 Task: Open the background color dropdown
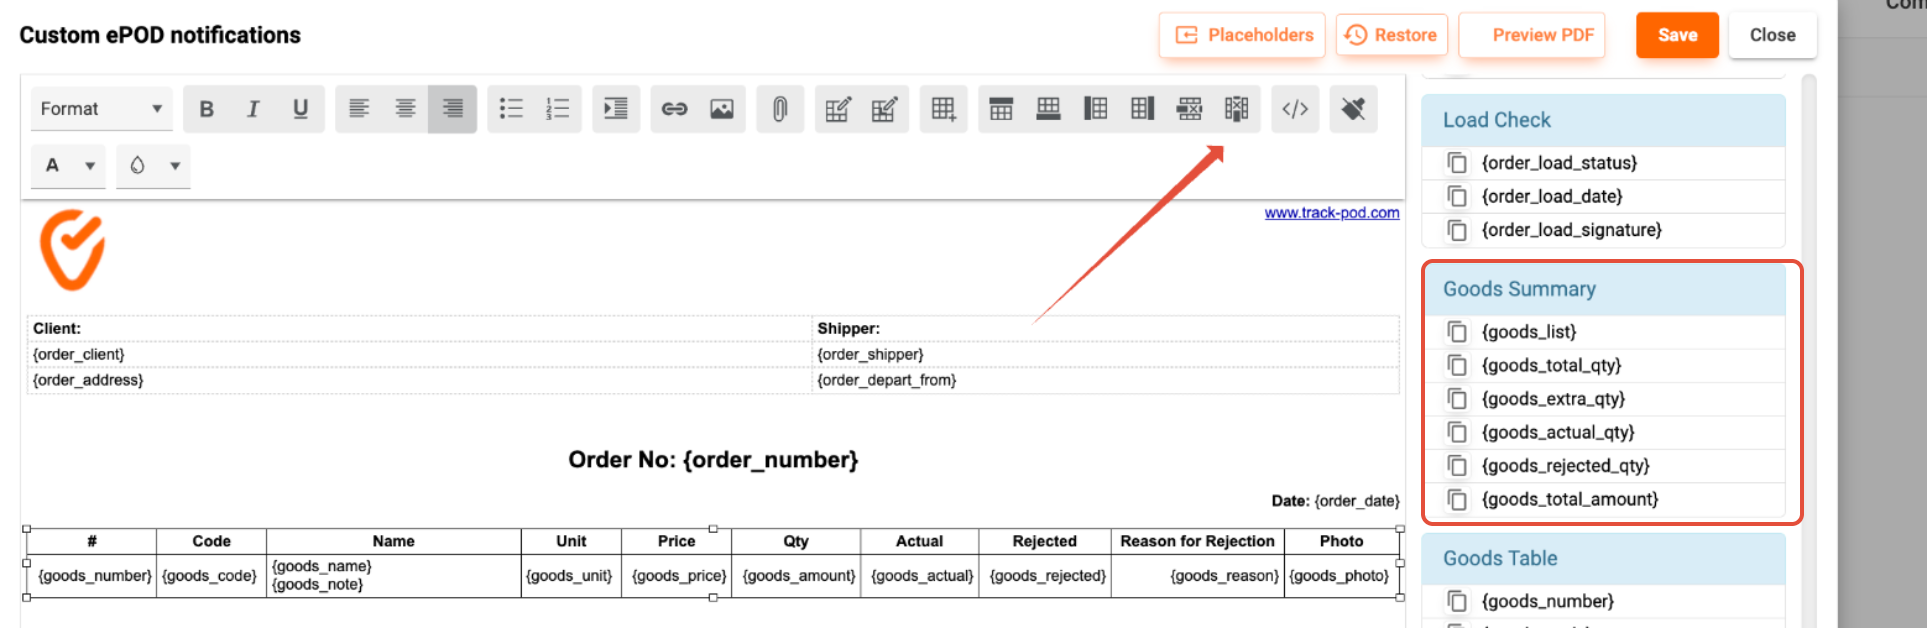(153, 166)
